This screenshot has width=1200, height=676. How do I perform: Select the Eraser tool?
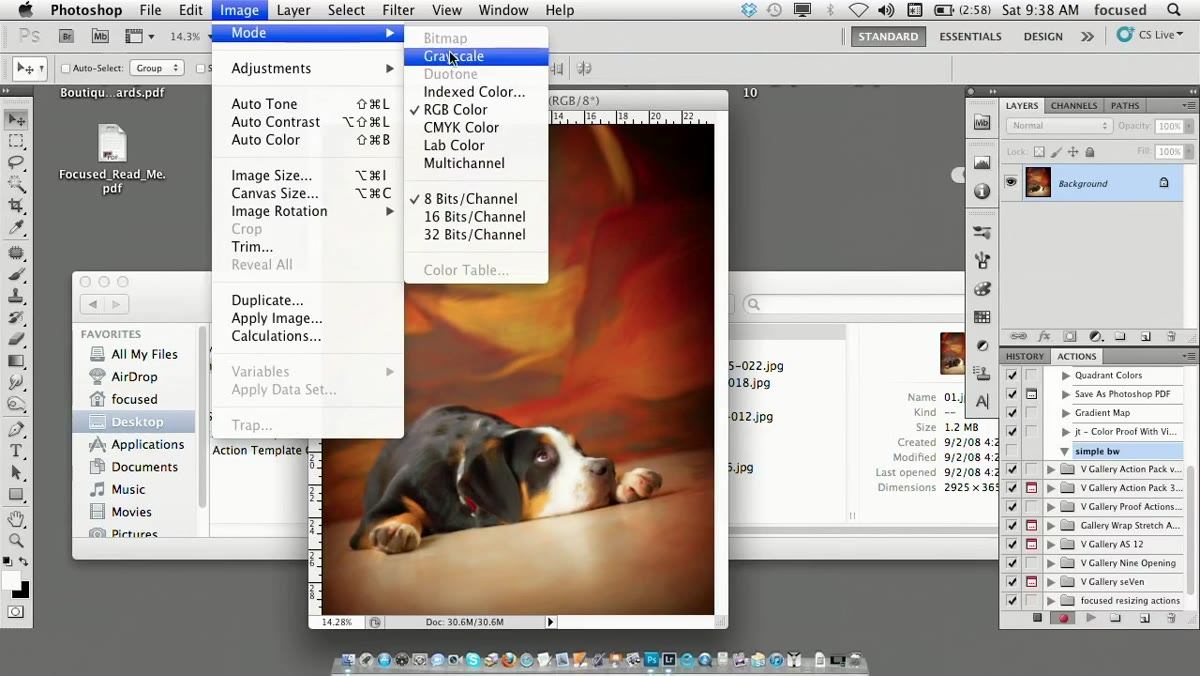click(17, 340)
